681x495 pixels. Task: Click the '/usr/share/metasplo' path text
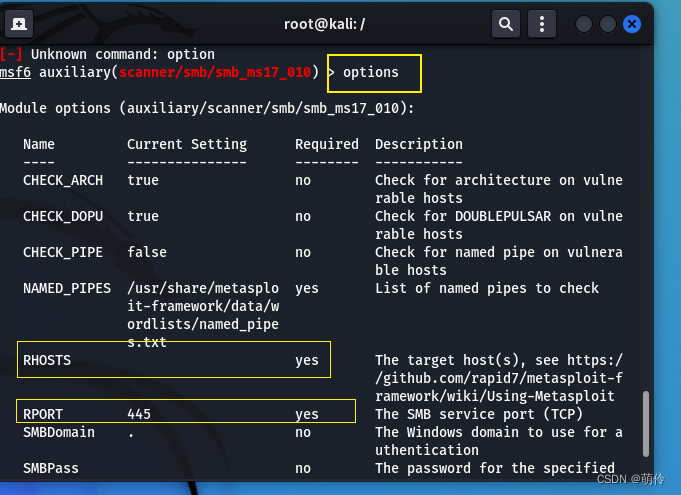(x=203, y=288)
